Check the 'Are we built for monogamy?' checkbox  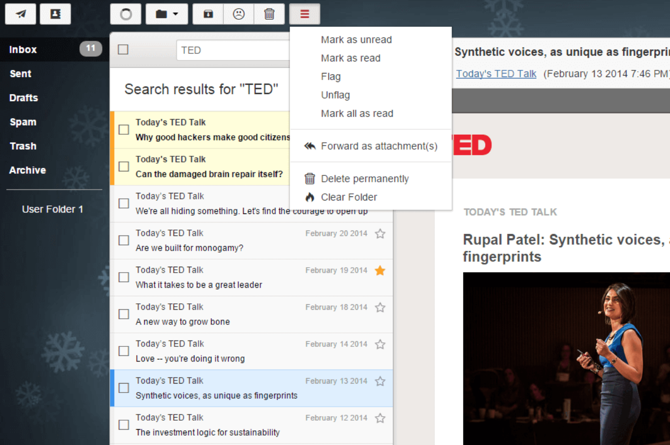(124, 240)
